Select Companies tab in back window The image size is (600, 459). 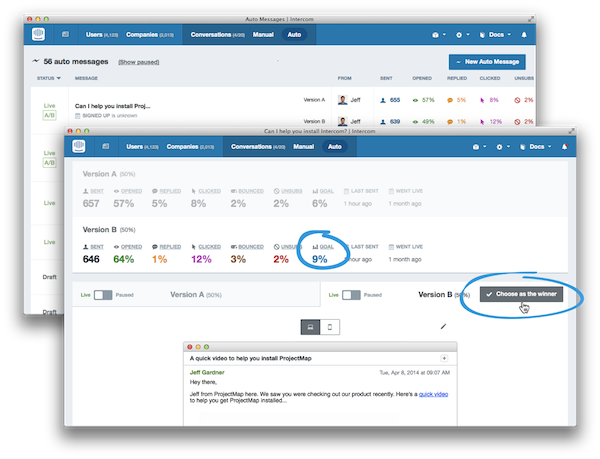pos(149,34)
